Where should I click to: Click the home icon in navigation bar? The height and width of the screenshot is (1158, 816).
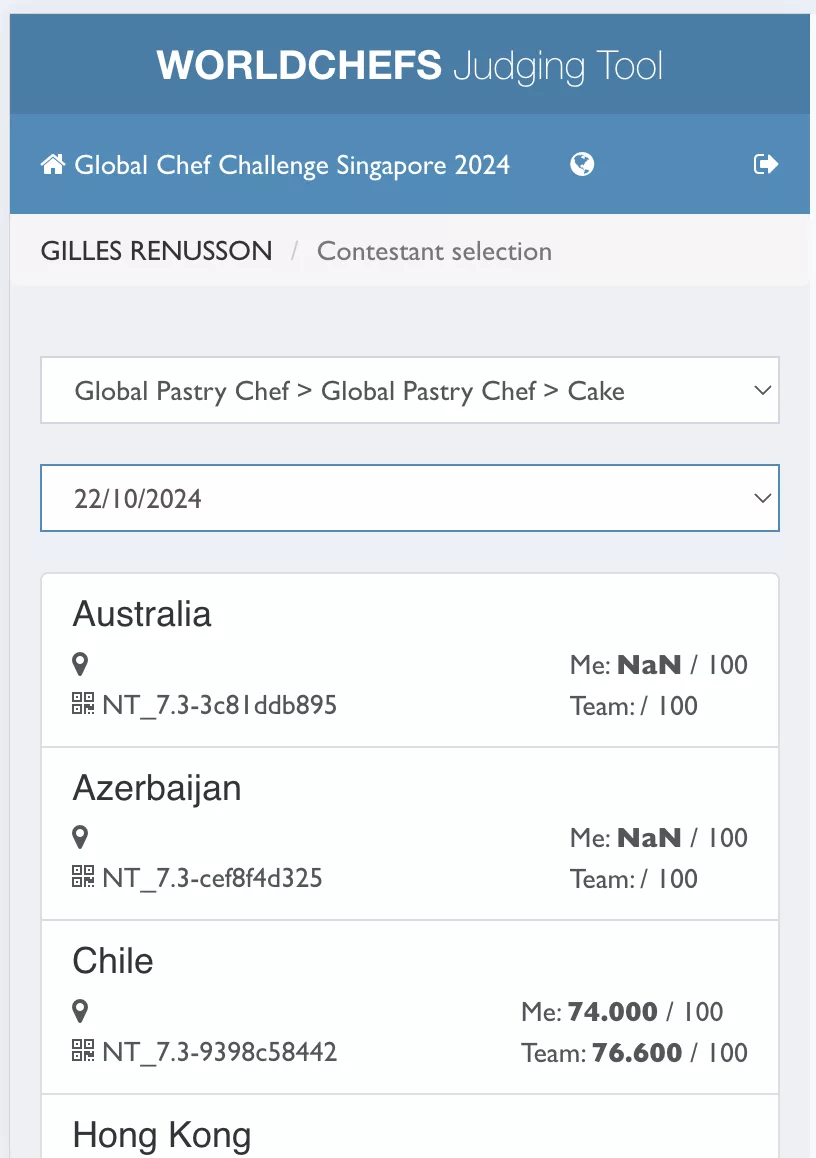[x=53, y=164]
